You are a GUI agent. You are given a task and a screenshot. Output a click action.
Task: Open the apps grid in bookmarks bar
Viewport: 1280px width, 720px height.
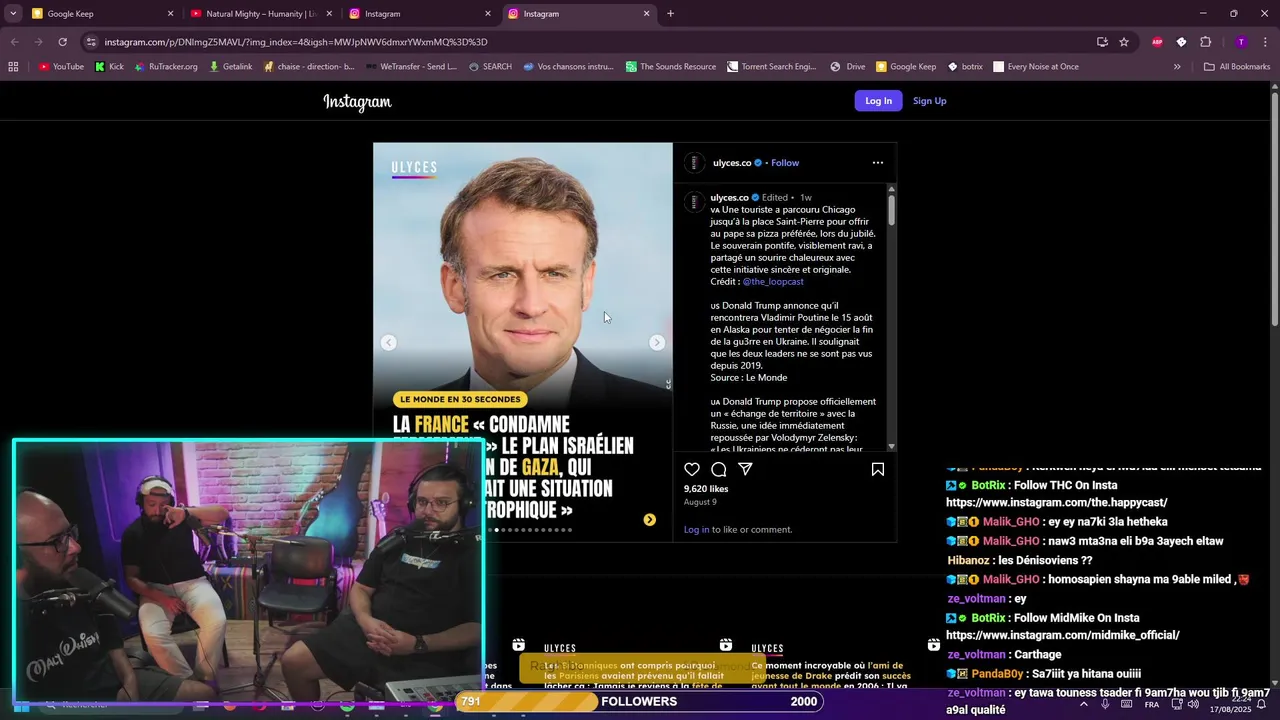click(x=13, y=67)
